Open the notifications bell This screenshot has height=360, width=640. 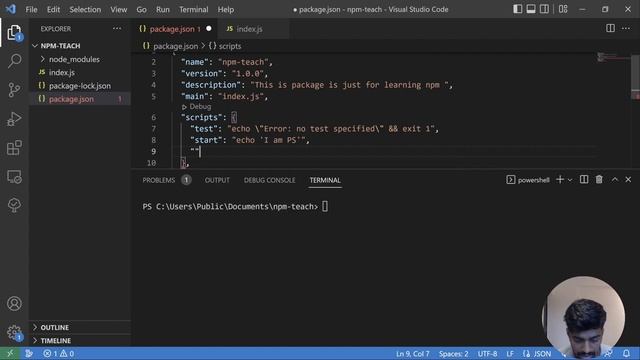(627, 353)
